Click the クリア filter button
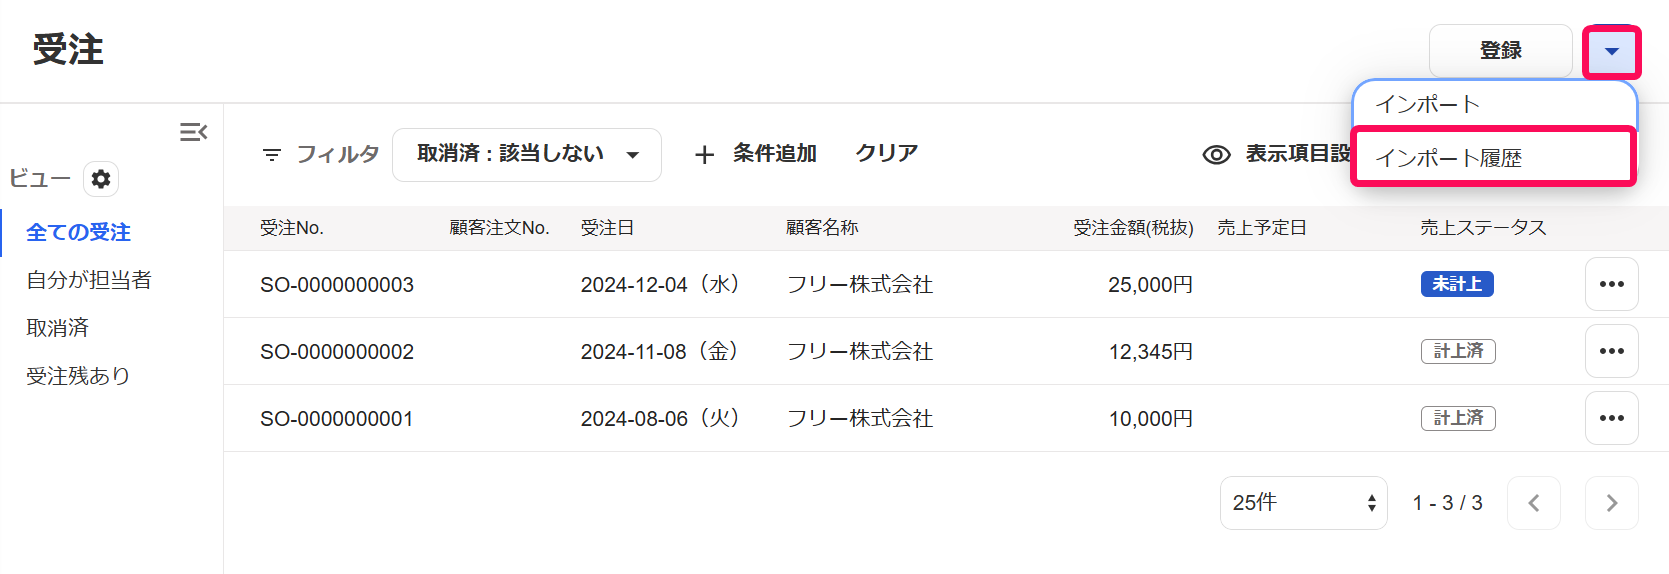 (x=886, y=153)
